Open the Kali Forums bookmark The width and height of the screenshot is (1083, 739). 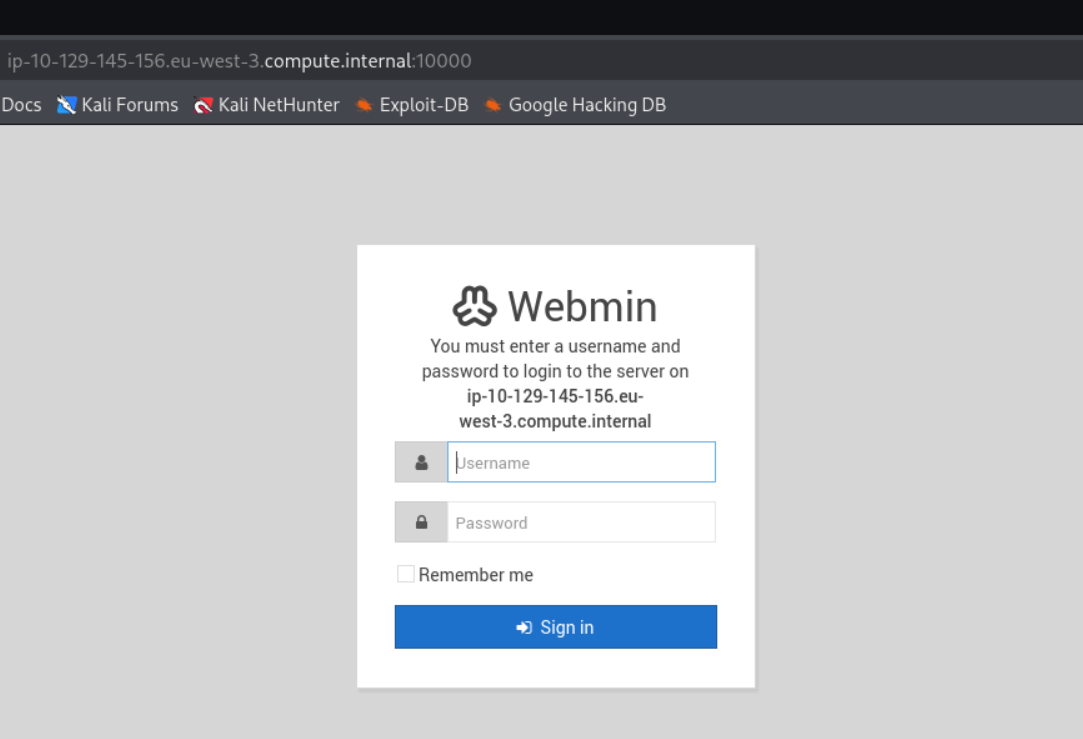coord(117,105)
